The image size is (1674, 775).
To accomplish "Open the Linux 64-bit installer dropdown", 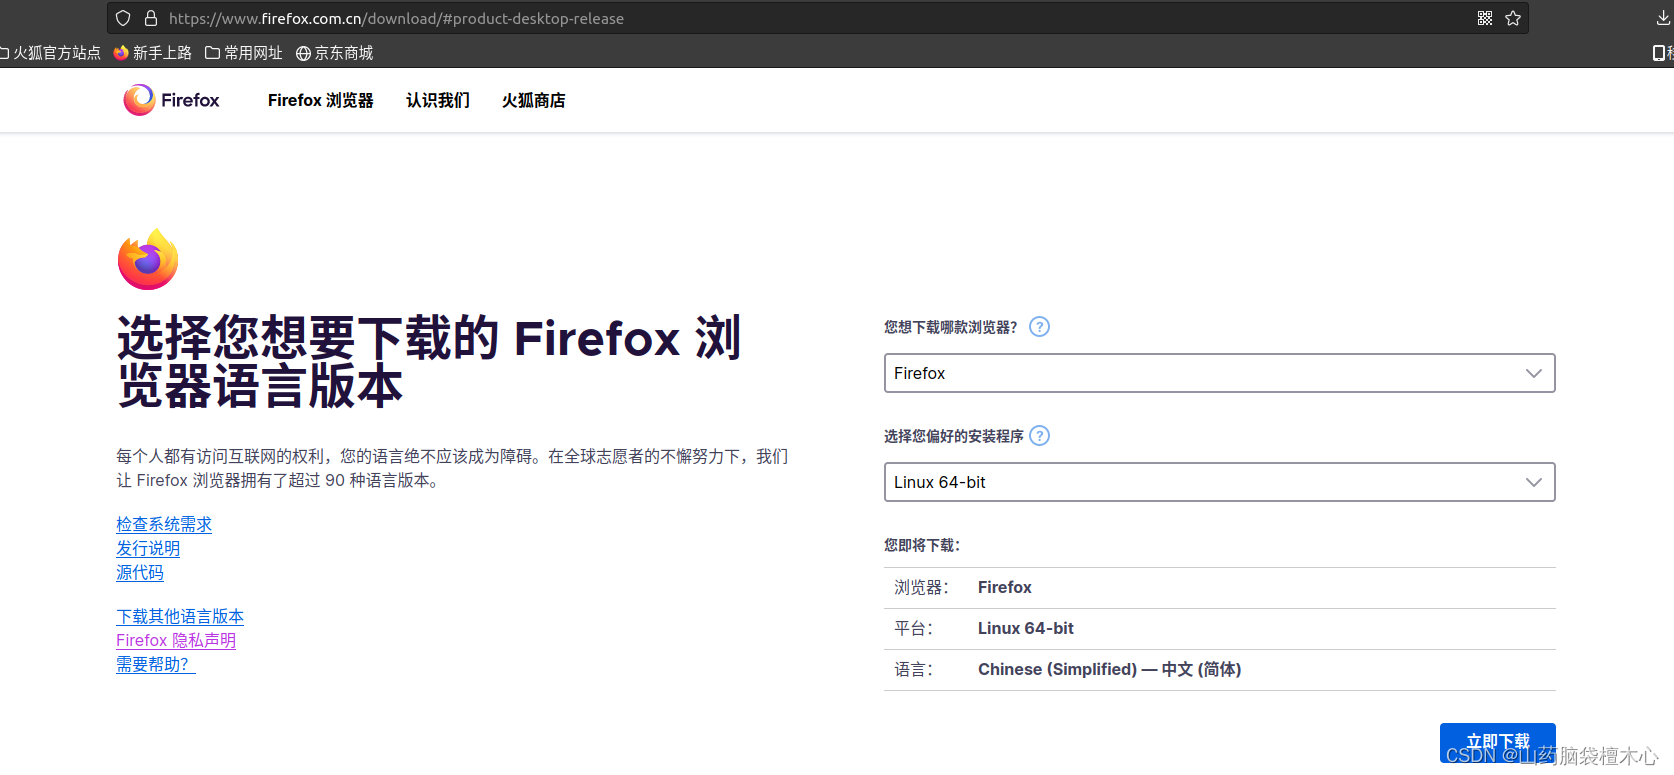I will pos(1220,482).
